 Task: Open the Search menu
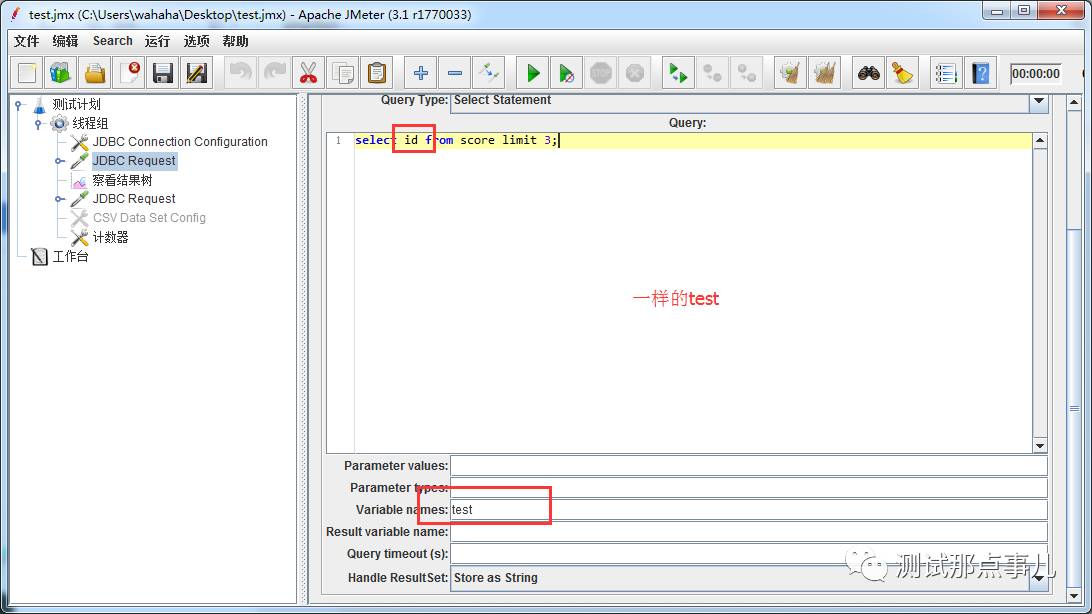[x=113, y=41]
